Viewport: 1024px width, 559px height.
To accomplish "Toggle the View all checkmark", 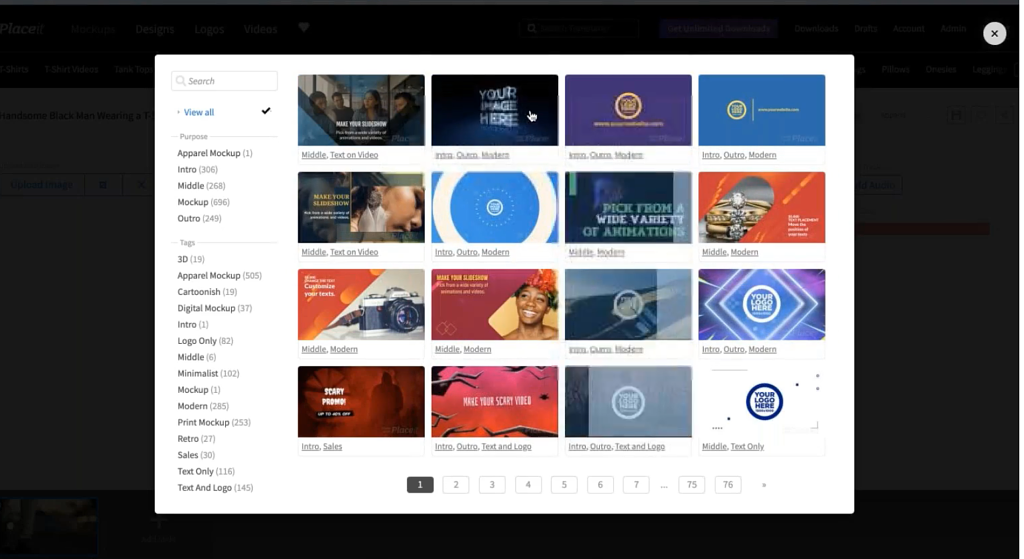I will (x=266, y=111).
